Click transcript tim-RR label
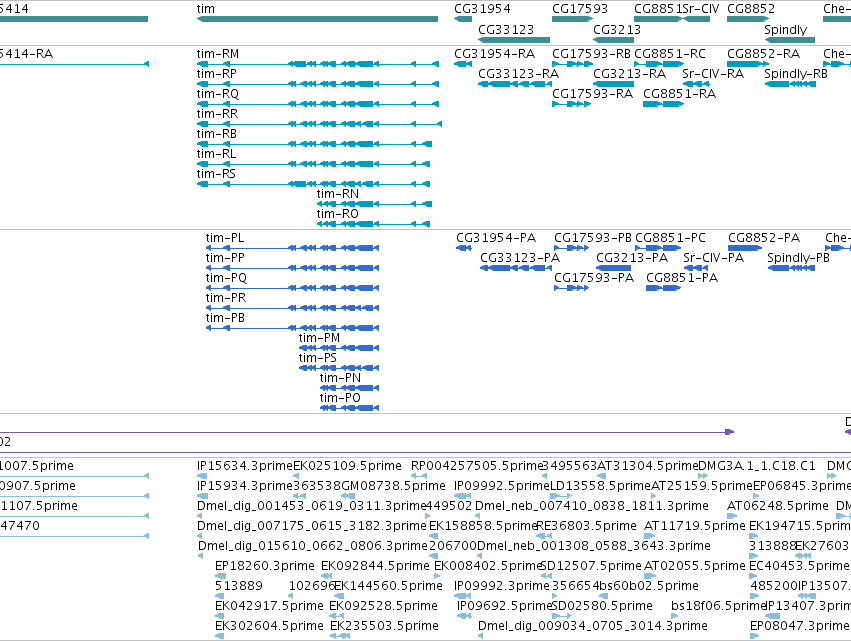This screenshot has height=641, width=851. pyautogui.click(x=217, y=114)
